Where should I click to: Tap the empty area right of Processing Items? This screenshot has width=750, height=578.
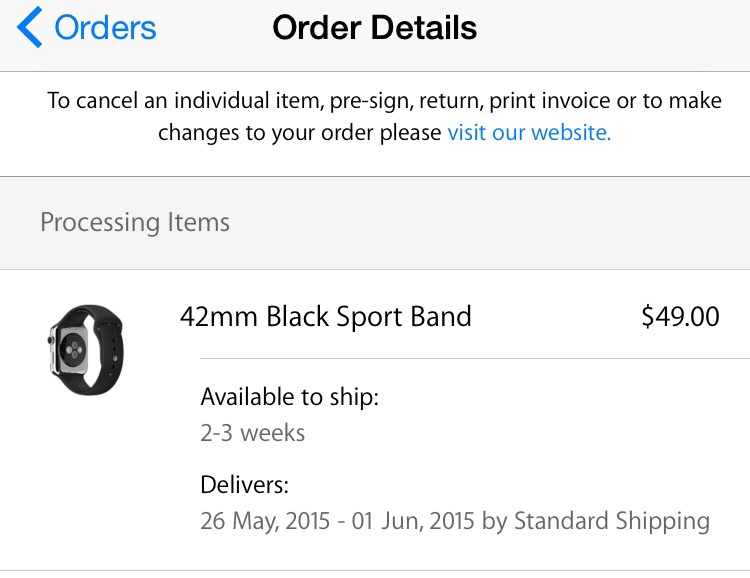click(500, 222)
